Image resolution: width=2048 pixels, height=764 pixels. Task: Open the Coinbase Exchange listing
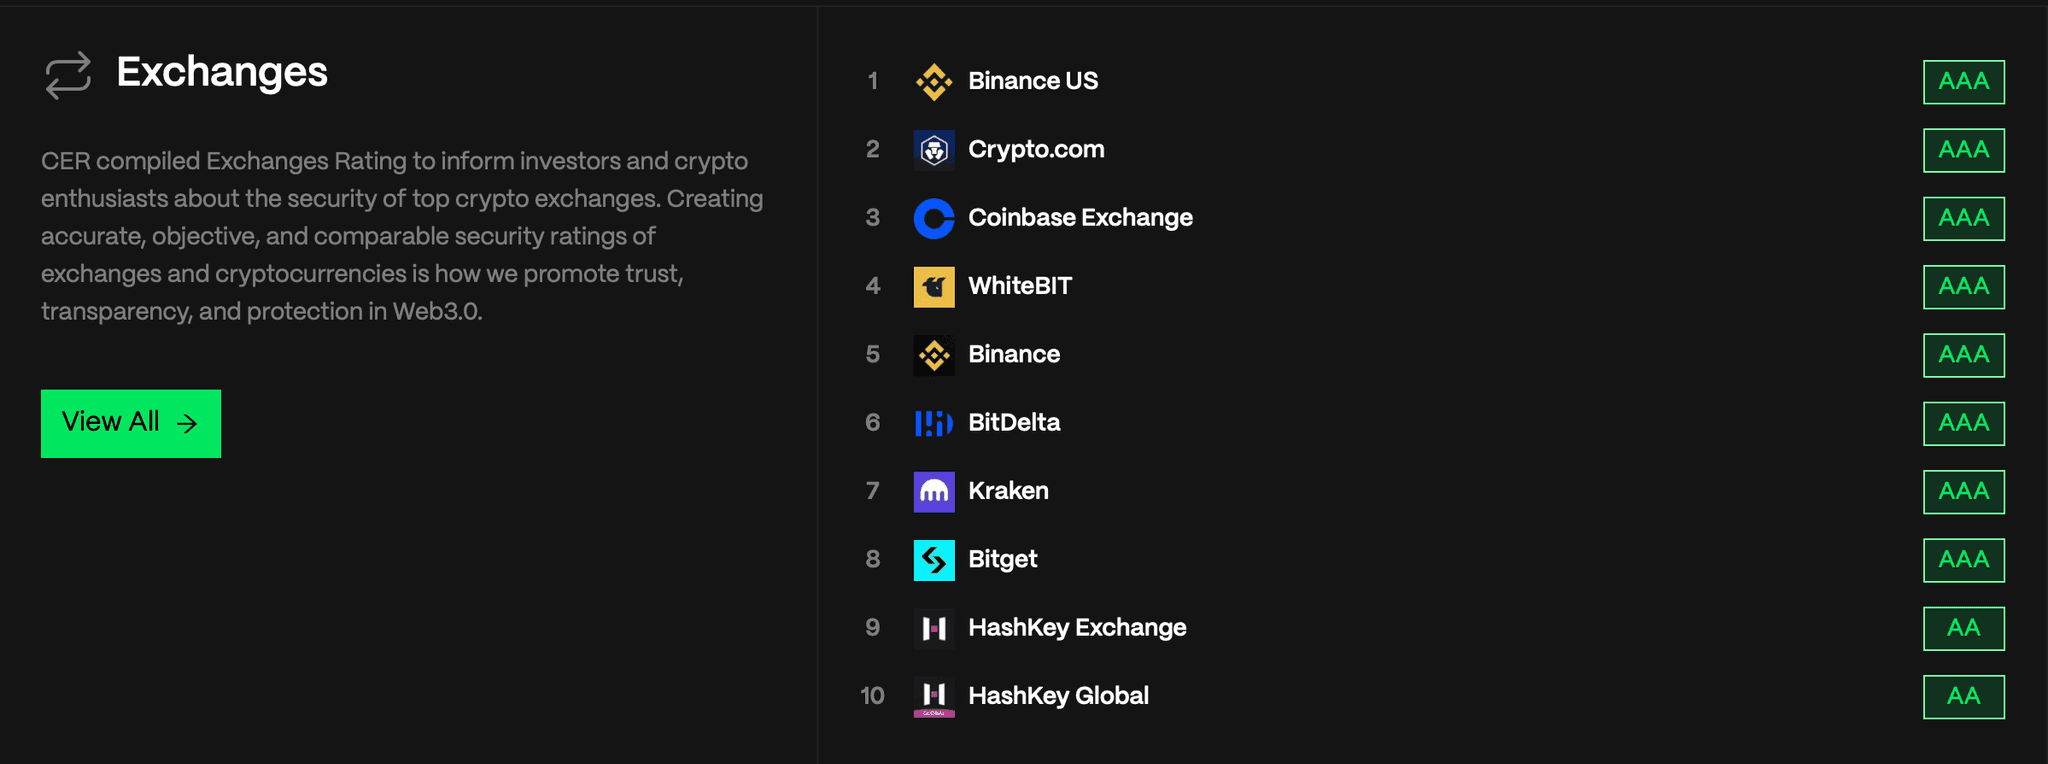(x=1079, y=218)
